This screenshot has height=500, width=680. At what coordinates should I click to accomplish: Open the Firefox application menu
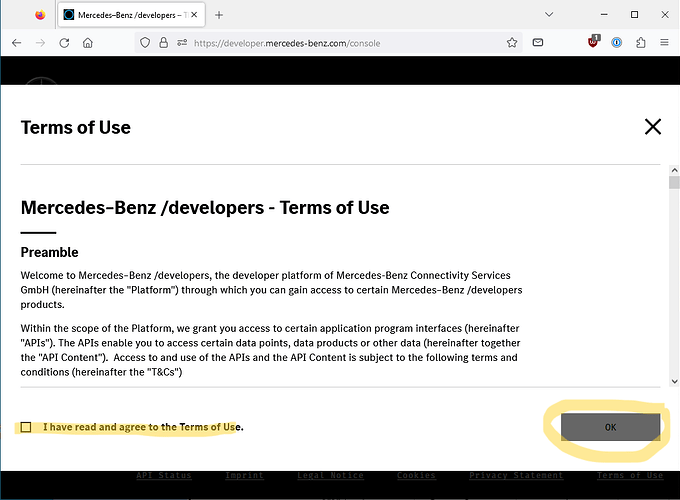pyautogui.click(x=664, y=42)
